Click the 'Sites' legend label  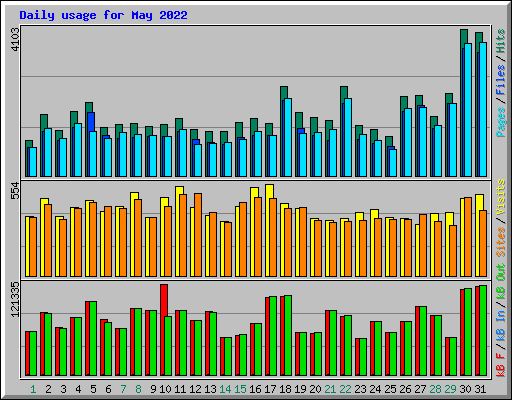coord(500,241)
